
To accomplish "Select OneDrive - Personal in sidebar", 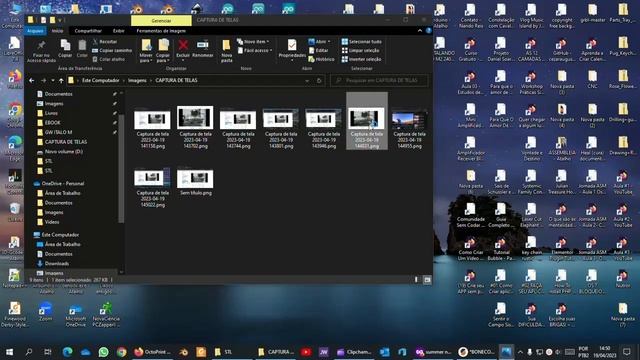I will tap(62, 184).
